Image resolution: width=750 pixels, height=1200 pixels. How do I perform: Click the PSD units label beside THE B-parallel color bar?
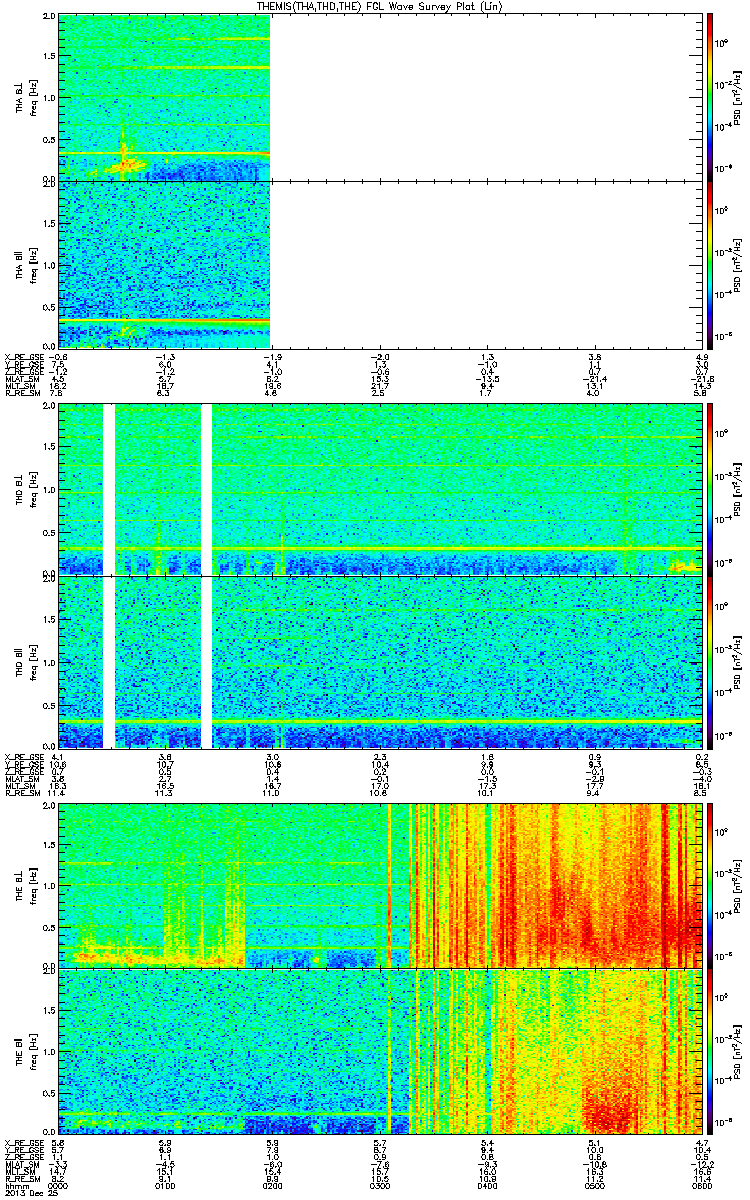coord(739,1051)
